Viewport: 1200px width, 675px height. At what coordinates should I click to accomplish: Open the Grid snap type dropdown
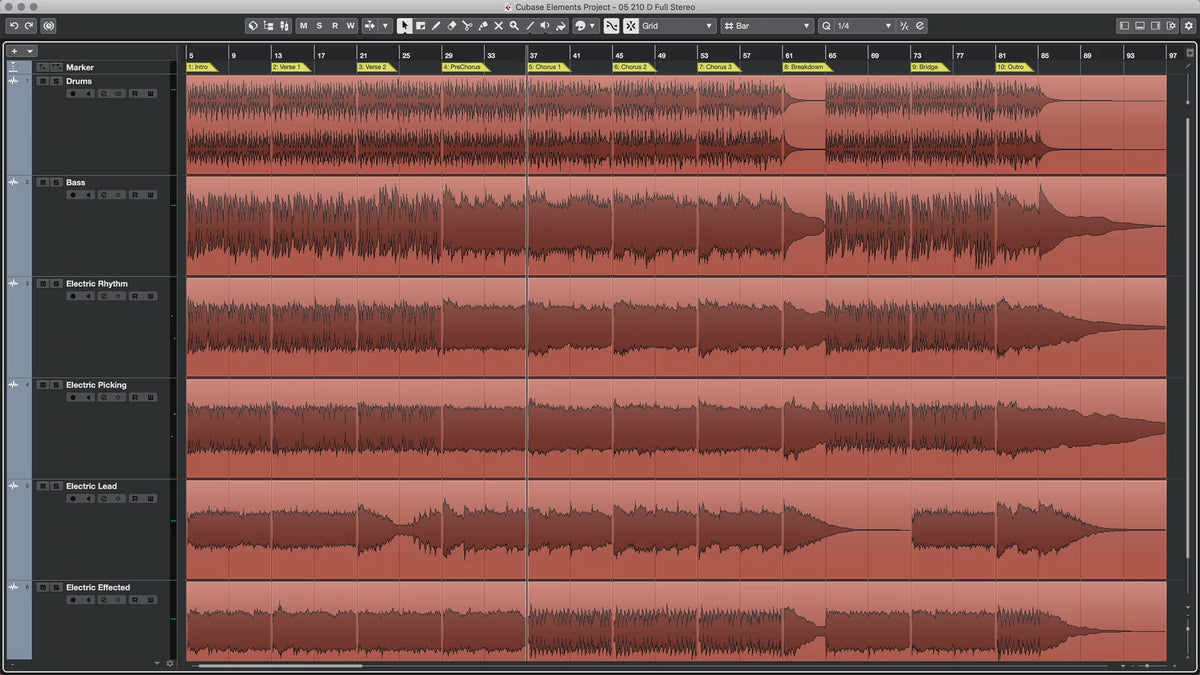[x=677, y=26]
